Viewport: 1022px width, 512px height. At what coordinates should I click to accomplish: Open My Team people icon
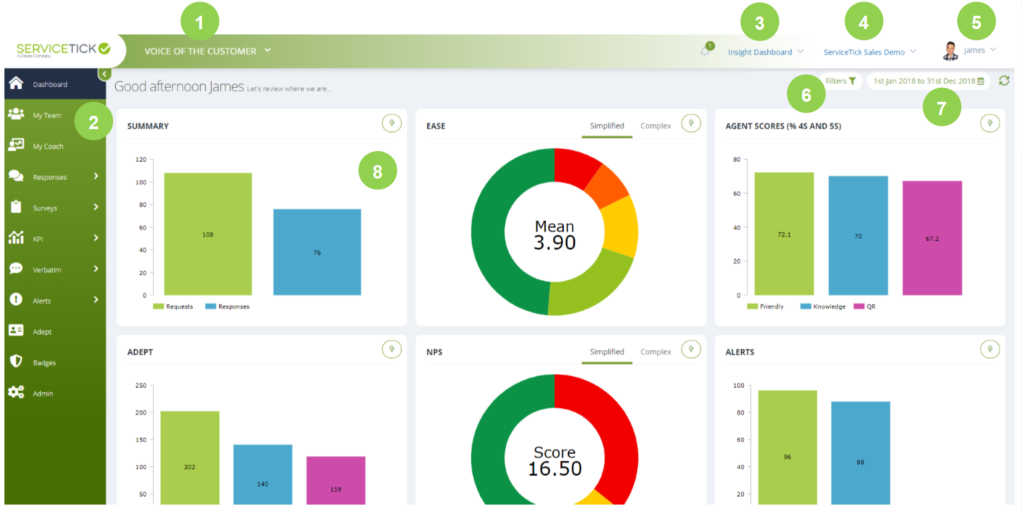tap(16, 114)
